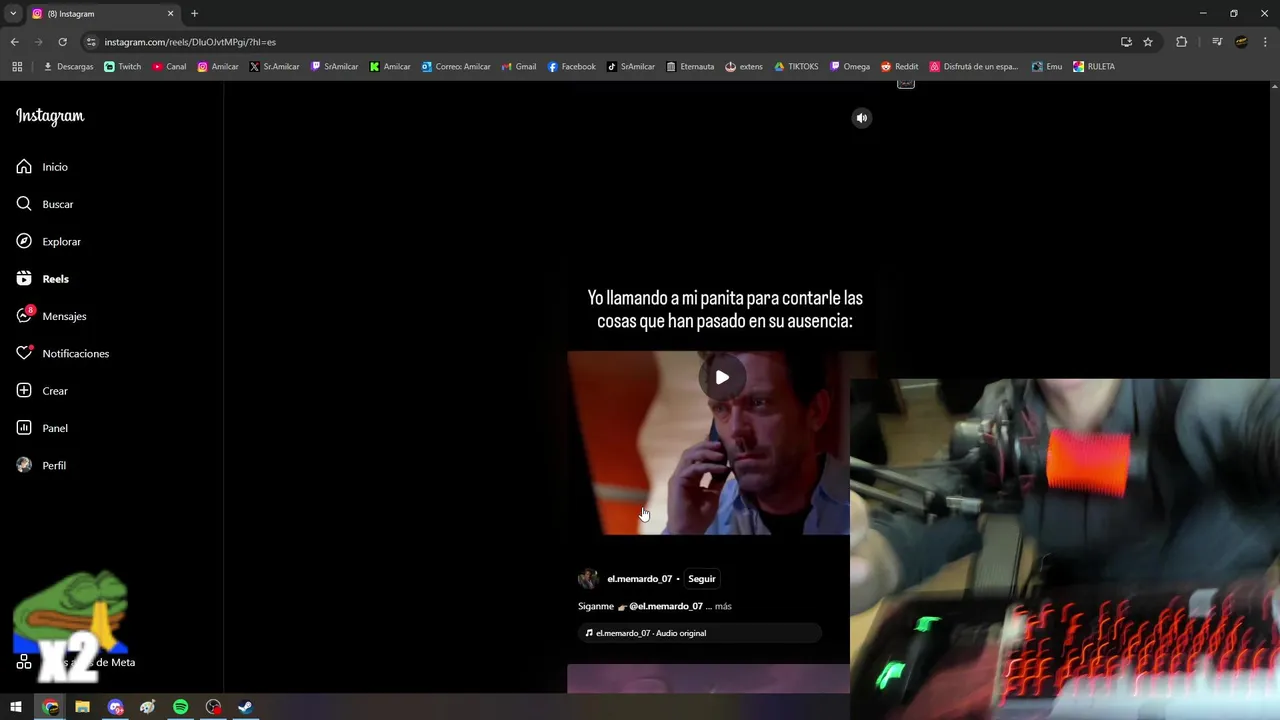
Task: Open Reddit bookmark
Action: pyautogui.click(x=899, y=67)
